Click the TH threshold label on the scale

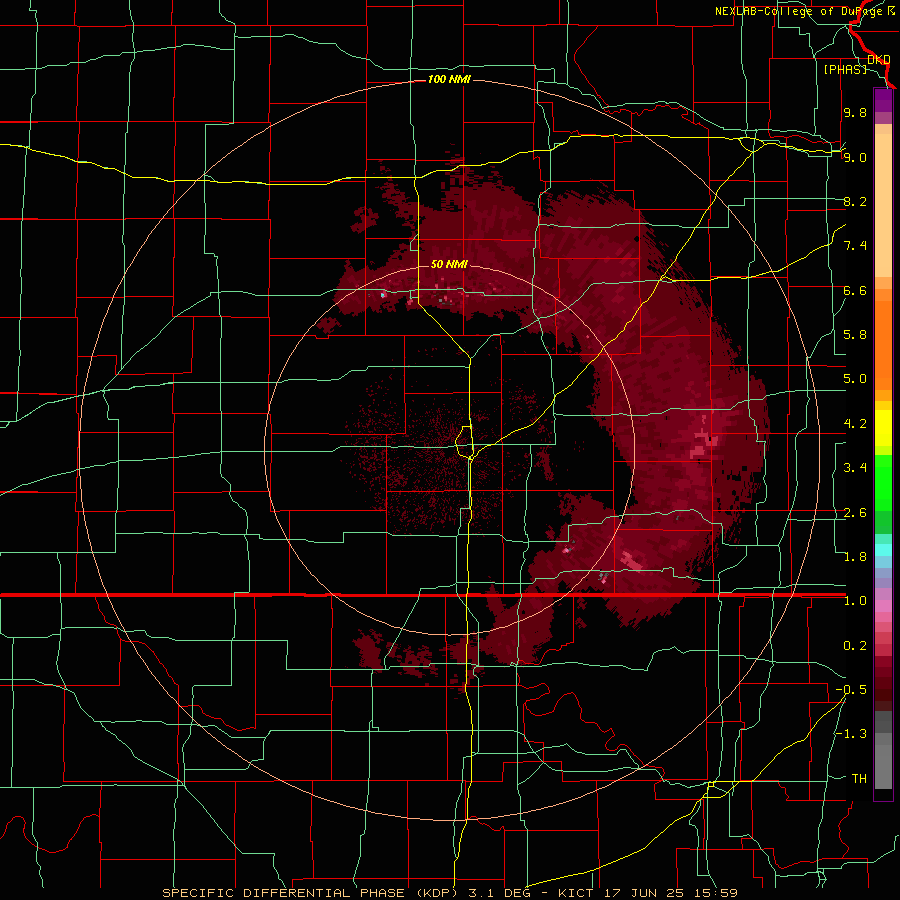859,779
